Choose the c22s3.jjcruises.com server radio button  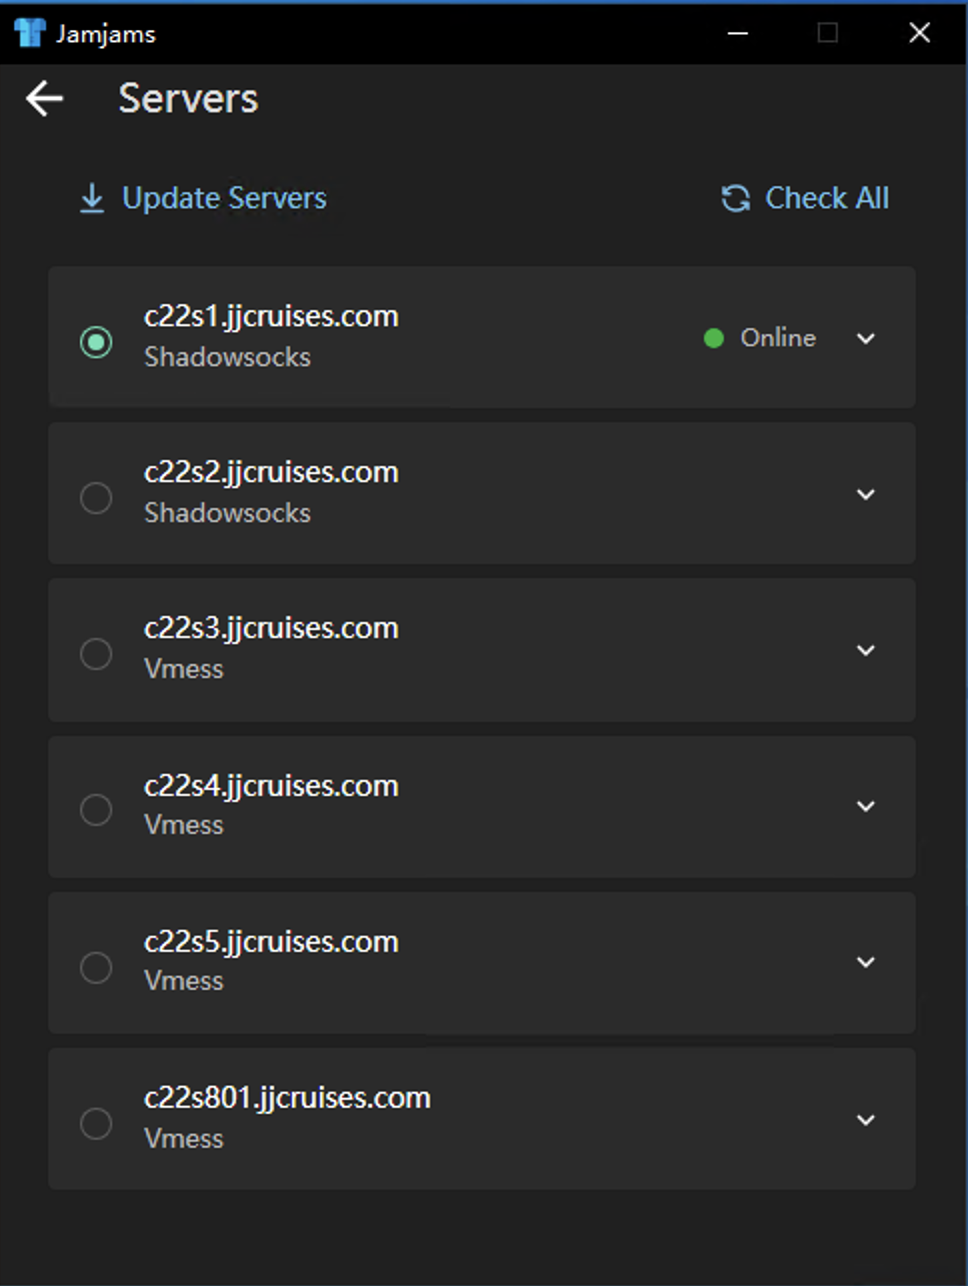click(x=96, y=653)
